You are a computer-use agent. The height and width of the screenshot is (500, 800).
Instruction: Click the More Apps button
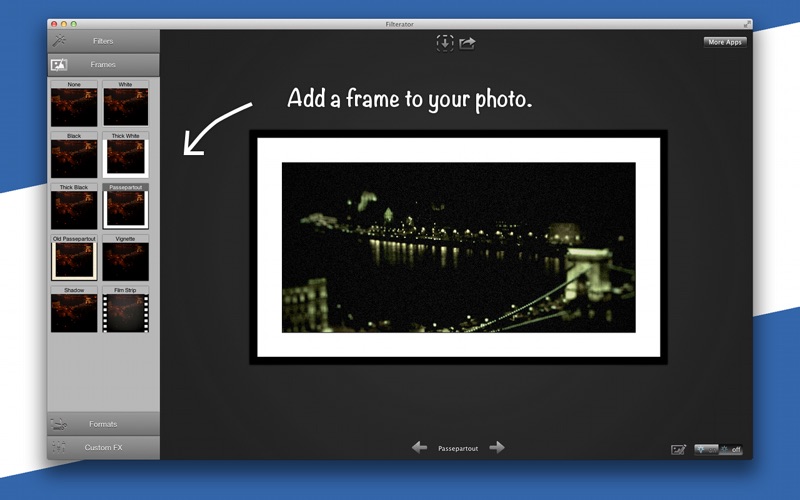click(724, 42)
